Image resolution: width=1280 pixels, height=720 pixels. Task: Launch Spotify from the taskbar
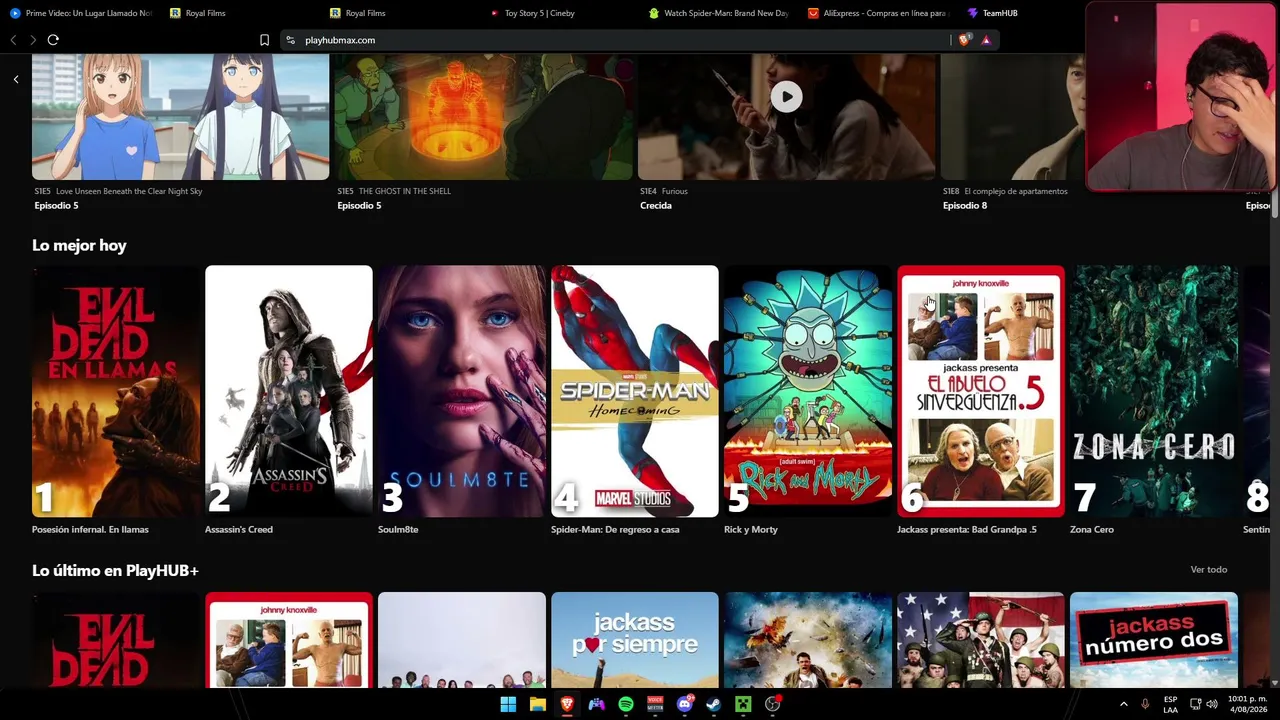click(x=626, y=704)
